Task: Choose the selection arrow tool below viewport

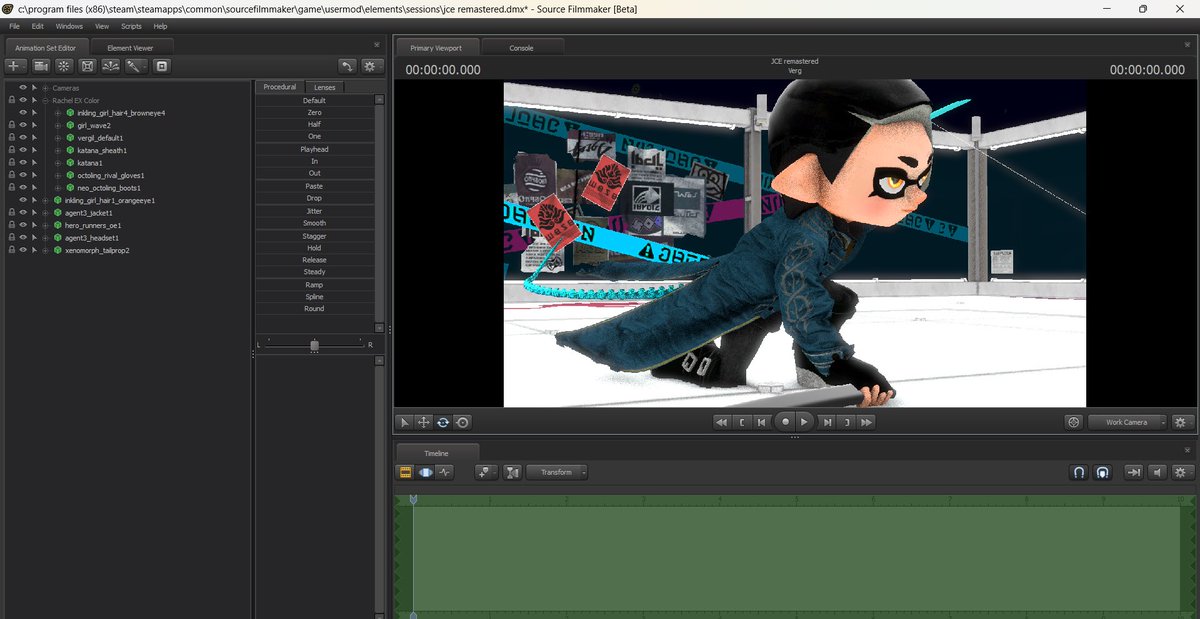Action: pos(405,422)
